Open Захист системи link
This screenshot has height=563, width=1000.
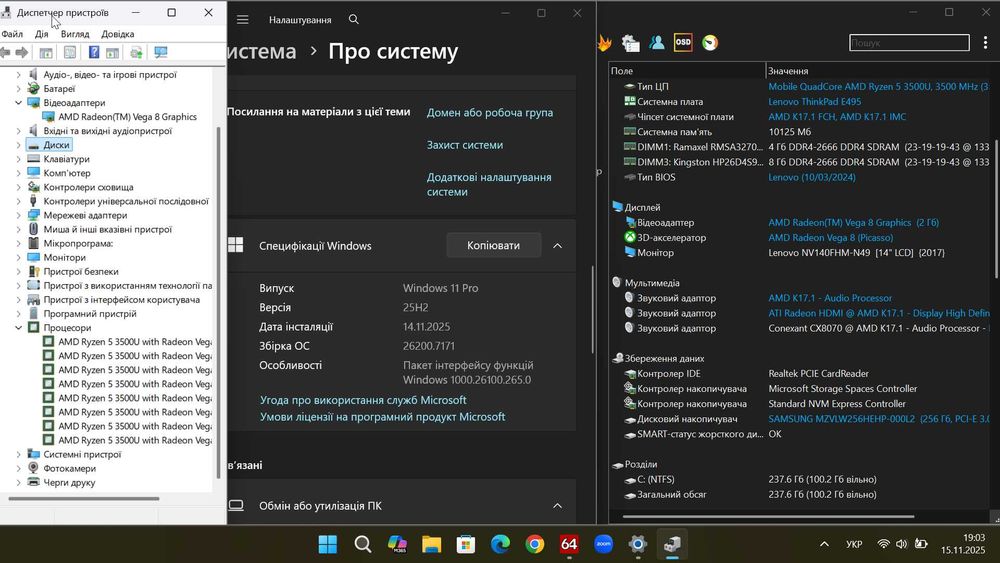(465, 145)
